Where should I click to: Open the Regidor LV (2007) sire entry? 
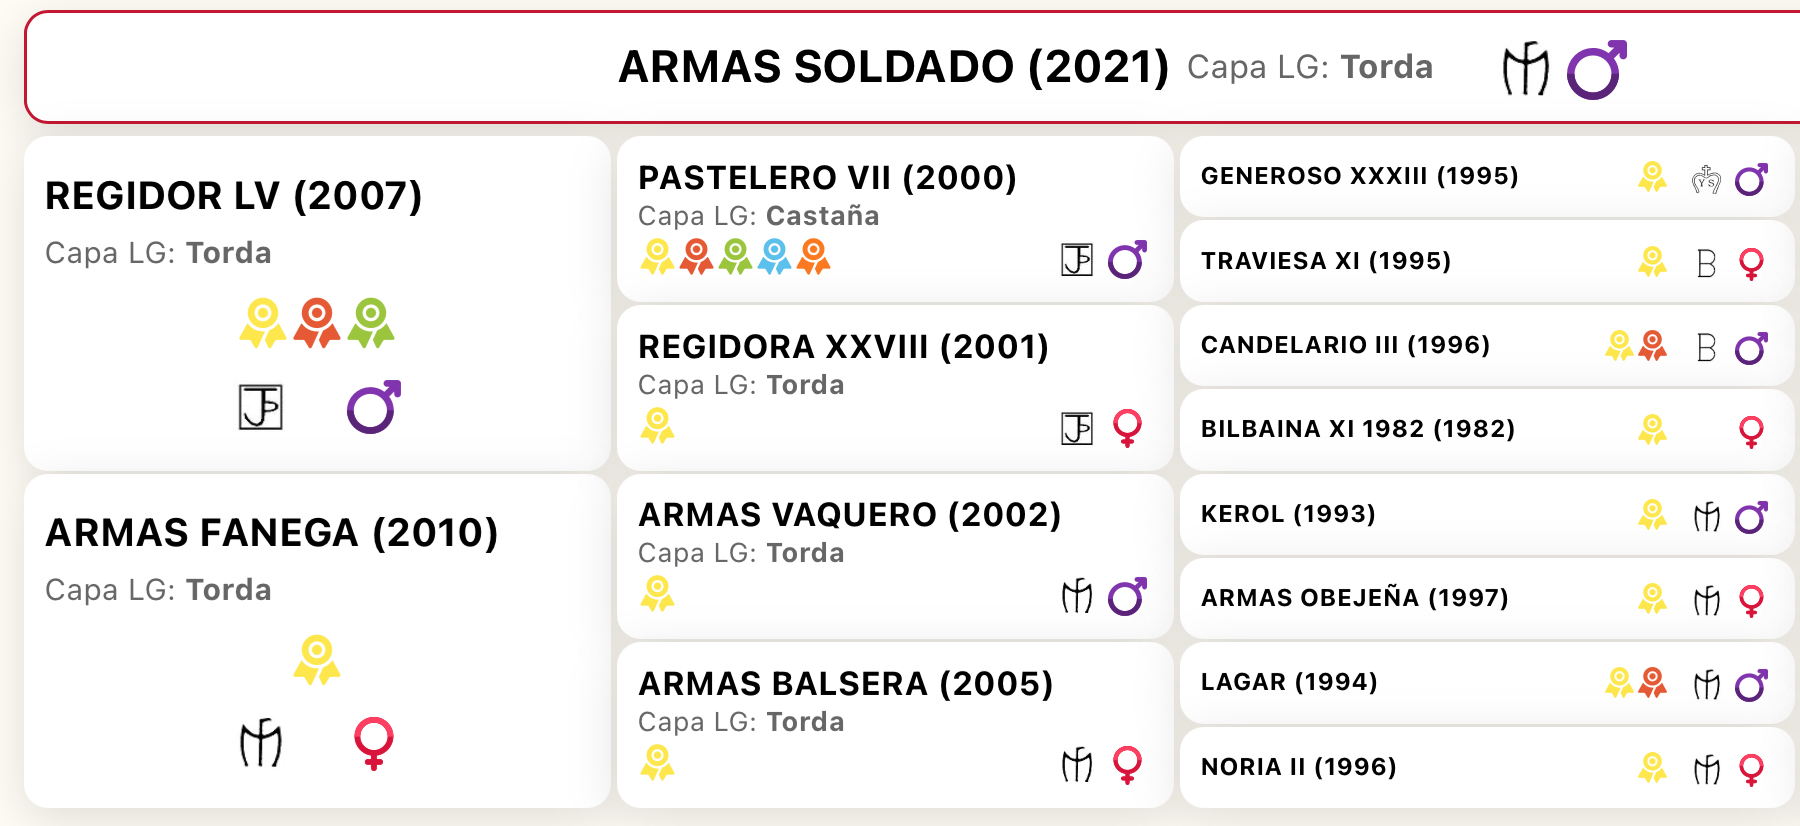click(234, 196)
